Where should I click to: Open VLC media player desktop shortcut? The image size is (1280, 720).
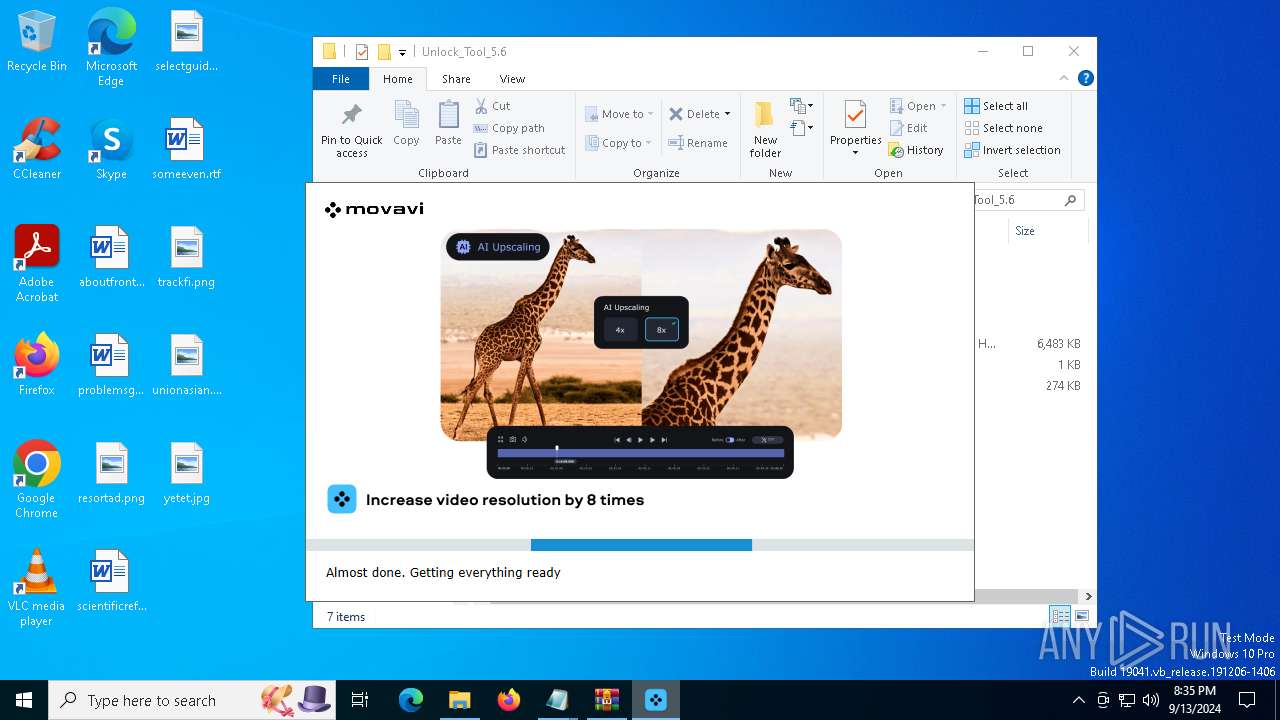[37, 588]
